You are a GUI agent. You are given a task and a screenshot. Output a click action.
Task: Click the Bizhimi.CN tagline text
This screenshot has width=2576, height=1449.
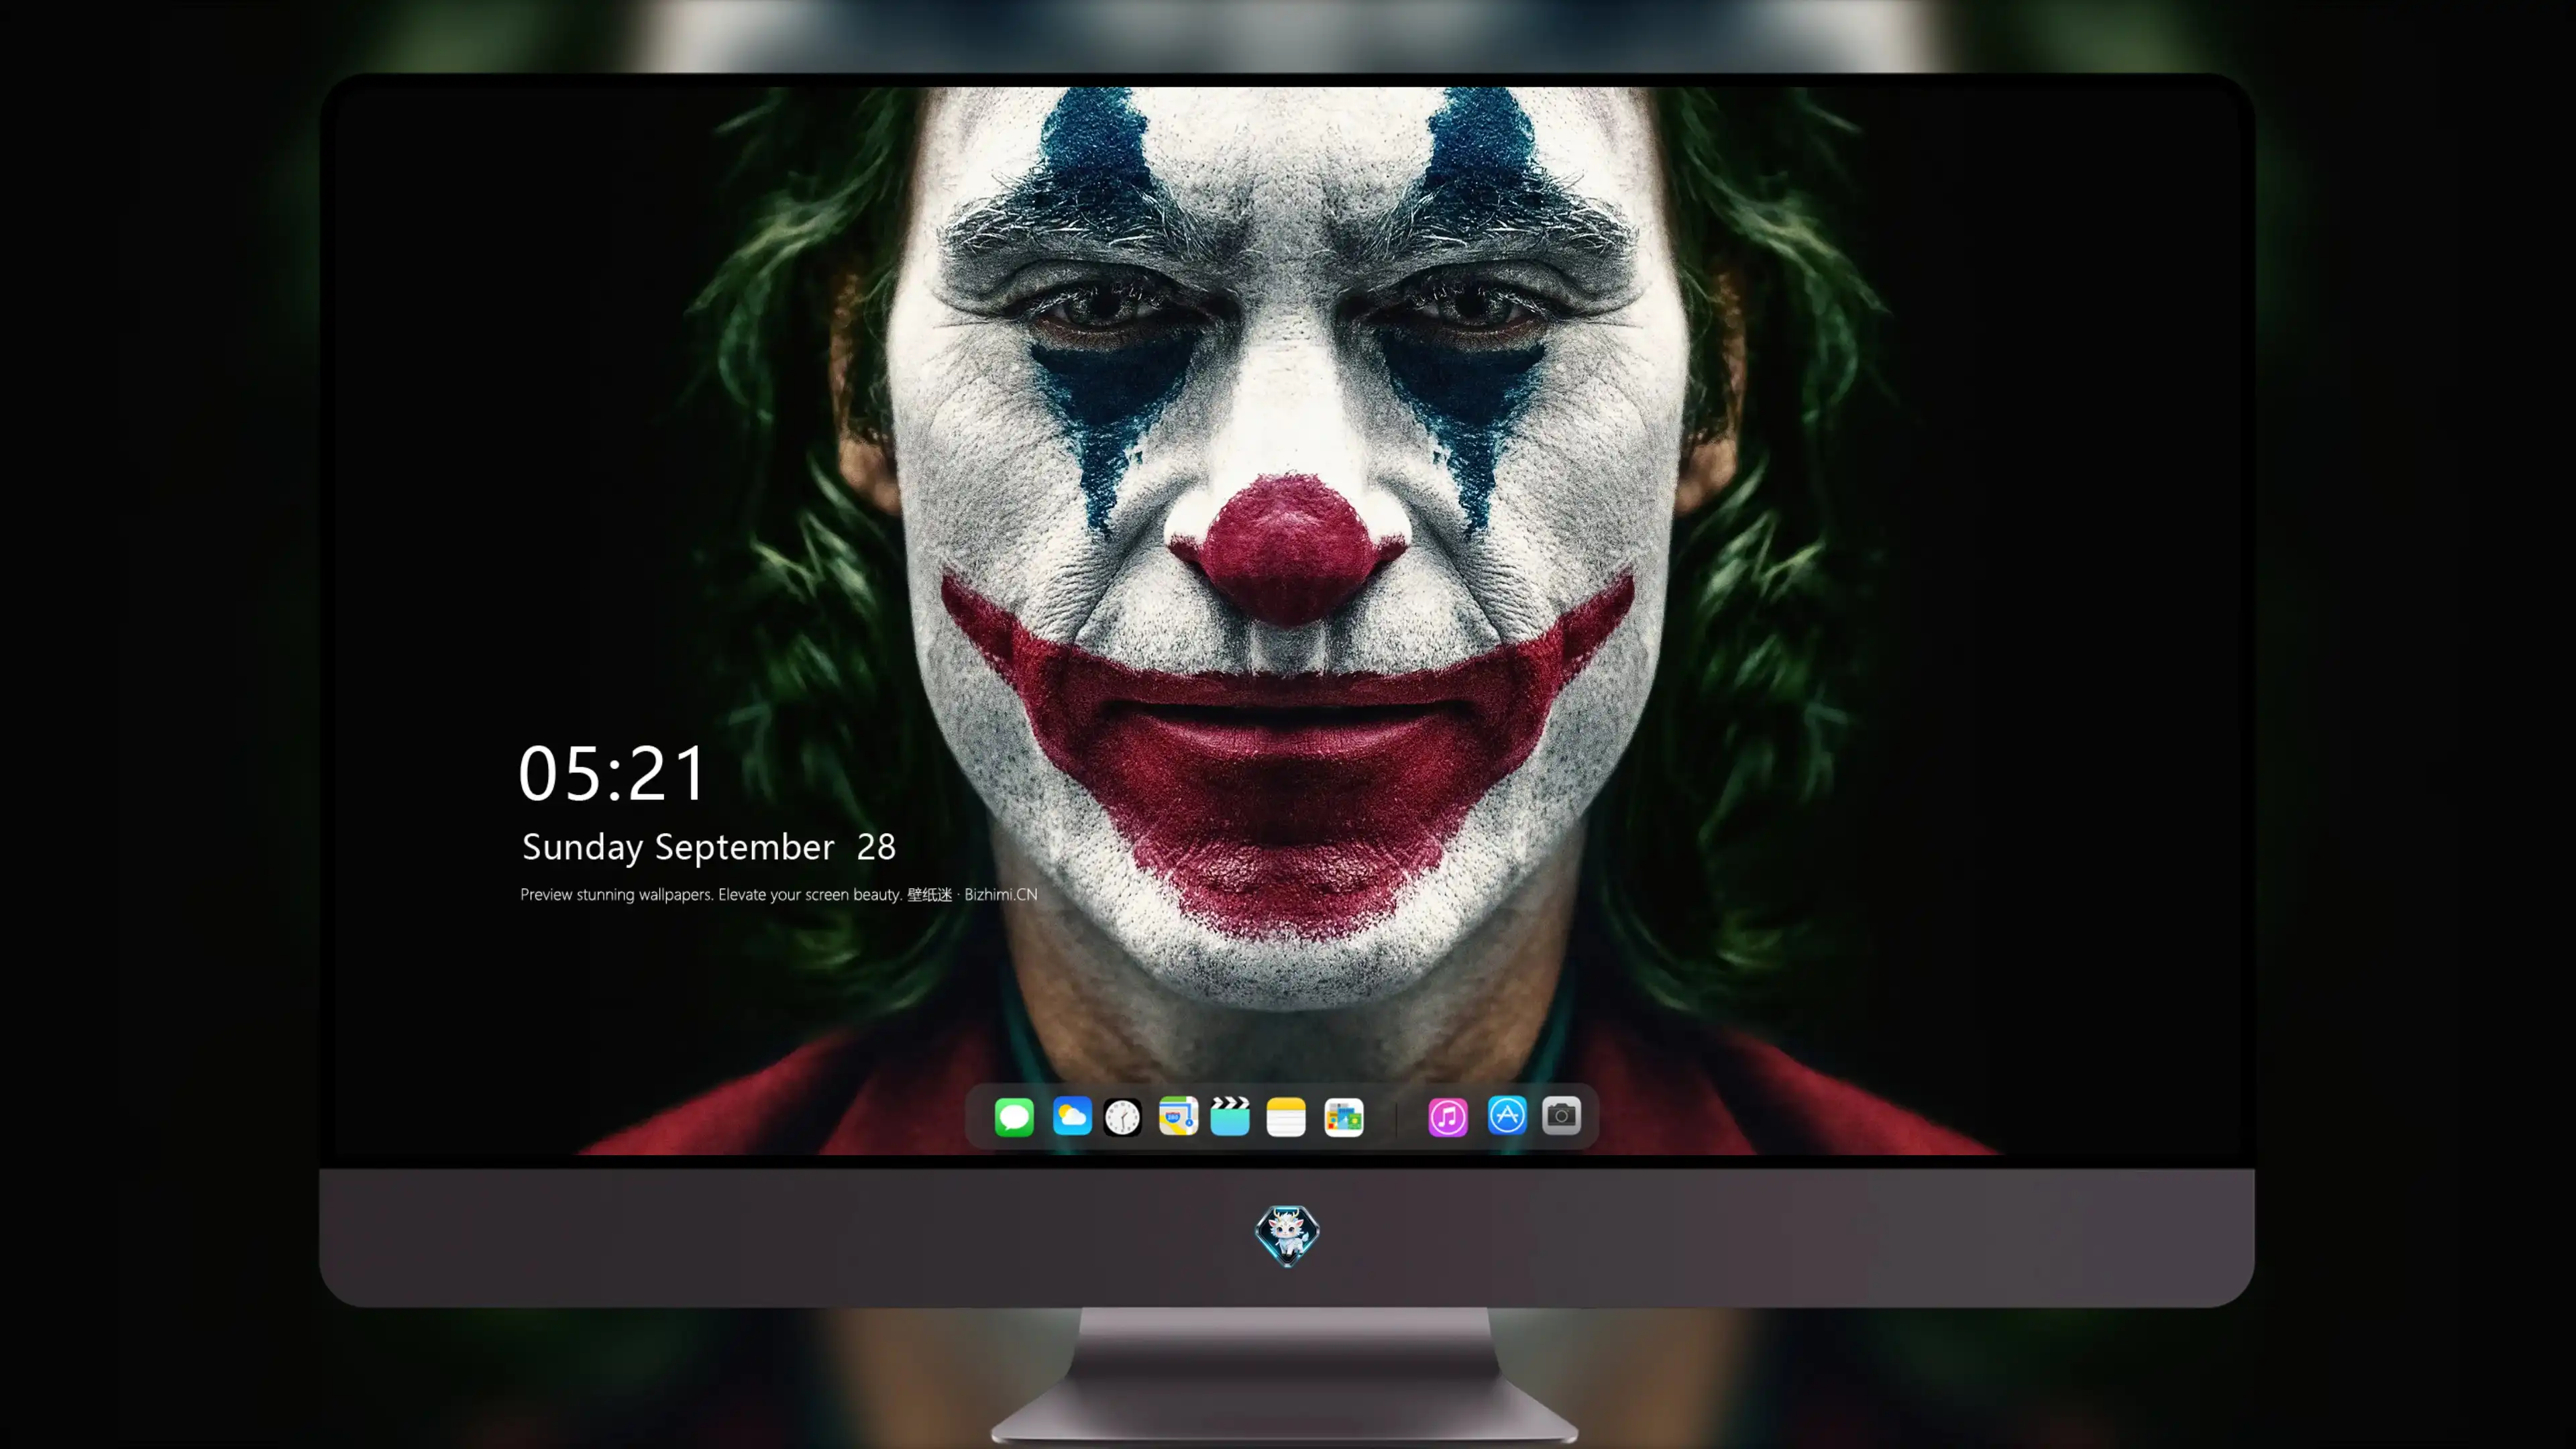tap(778, 894)
